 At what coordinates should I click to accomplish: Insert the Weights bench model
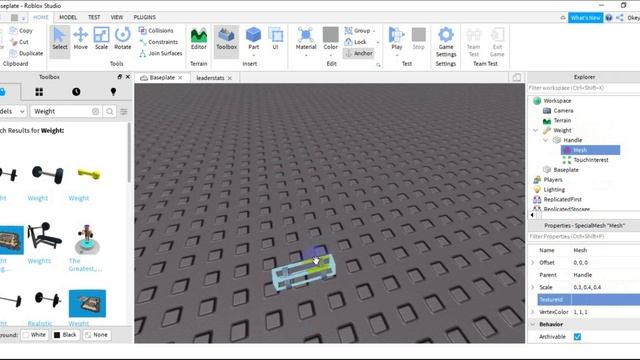(x=44, y=236)
